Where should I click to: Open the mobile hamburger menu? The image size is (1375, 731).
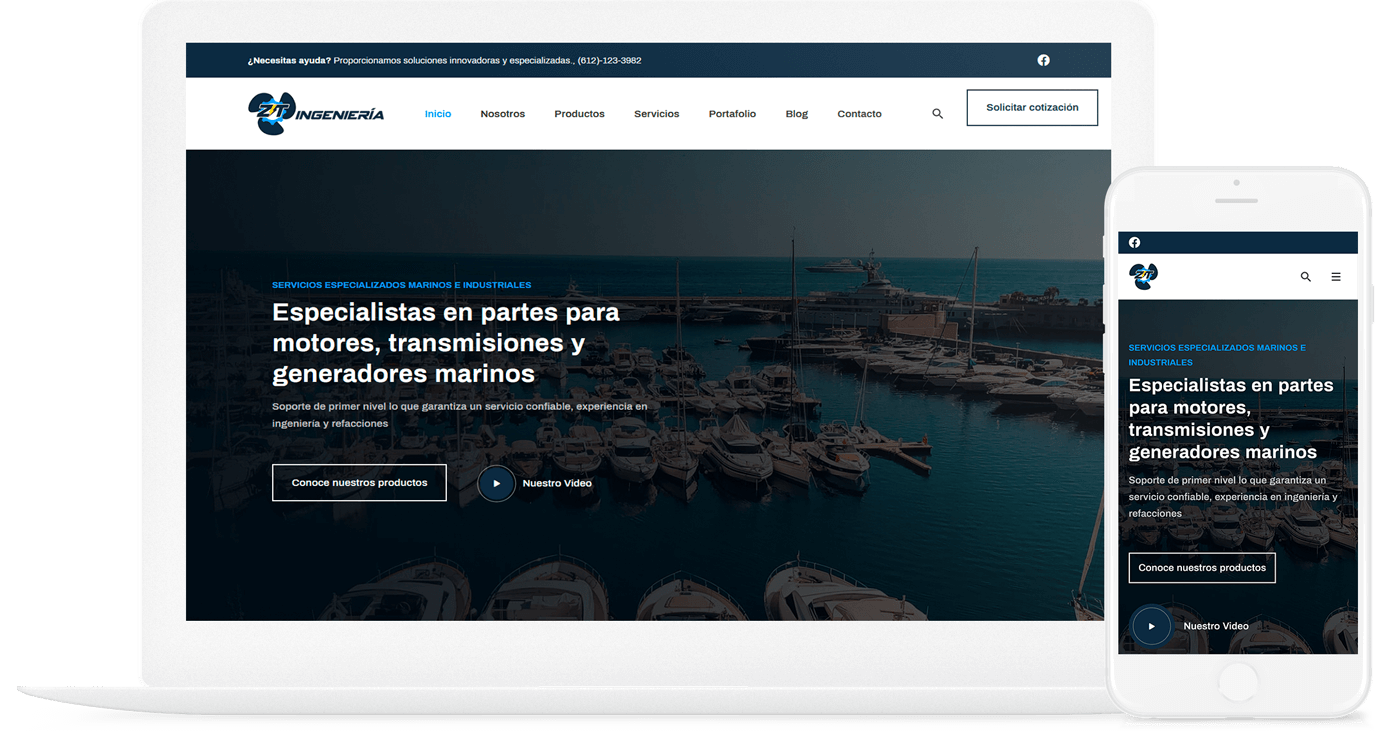pos(1336,276)
